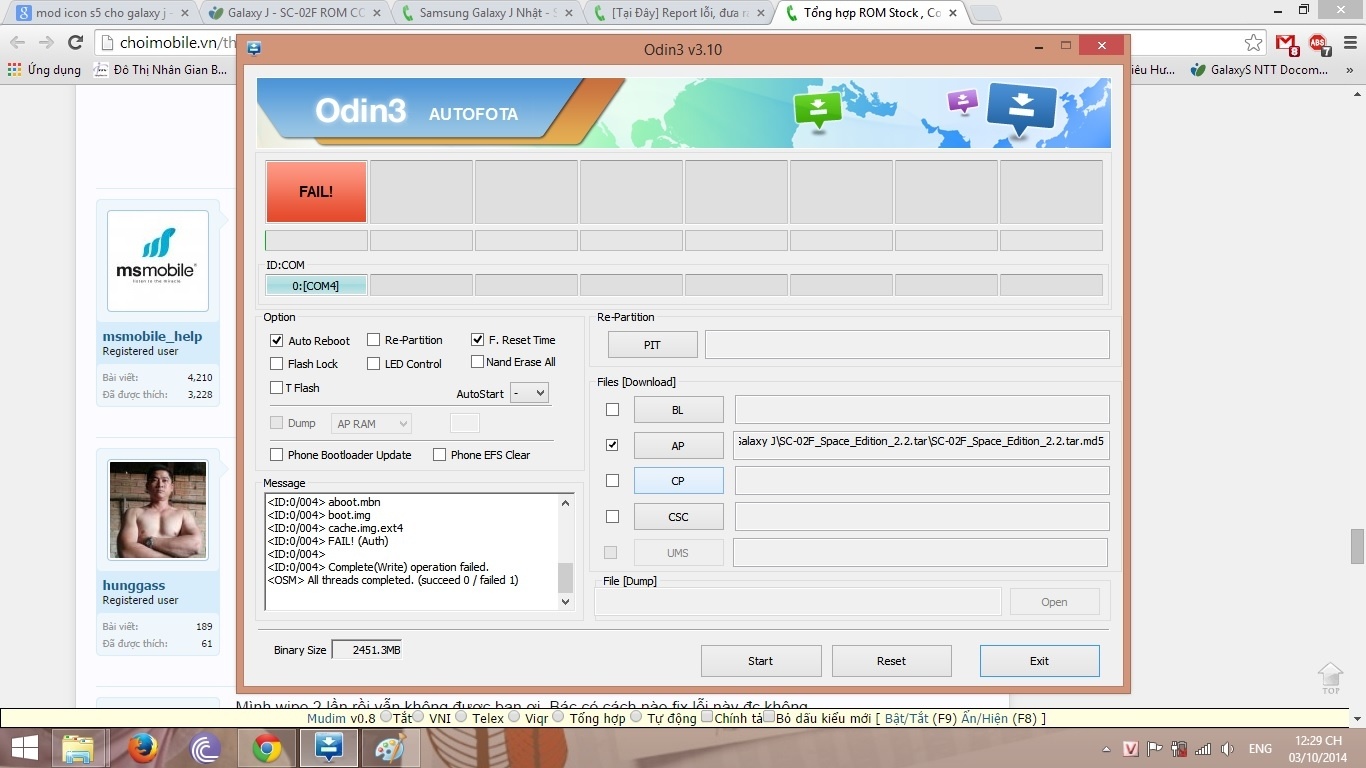Enable the Re-Partition checkbox
Screen dimensions: 1366x768
tap(373, 340)
